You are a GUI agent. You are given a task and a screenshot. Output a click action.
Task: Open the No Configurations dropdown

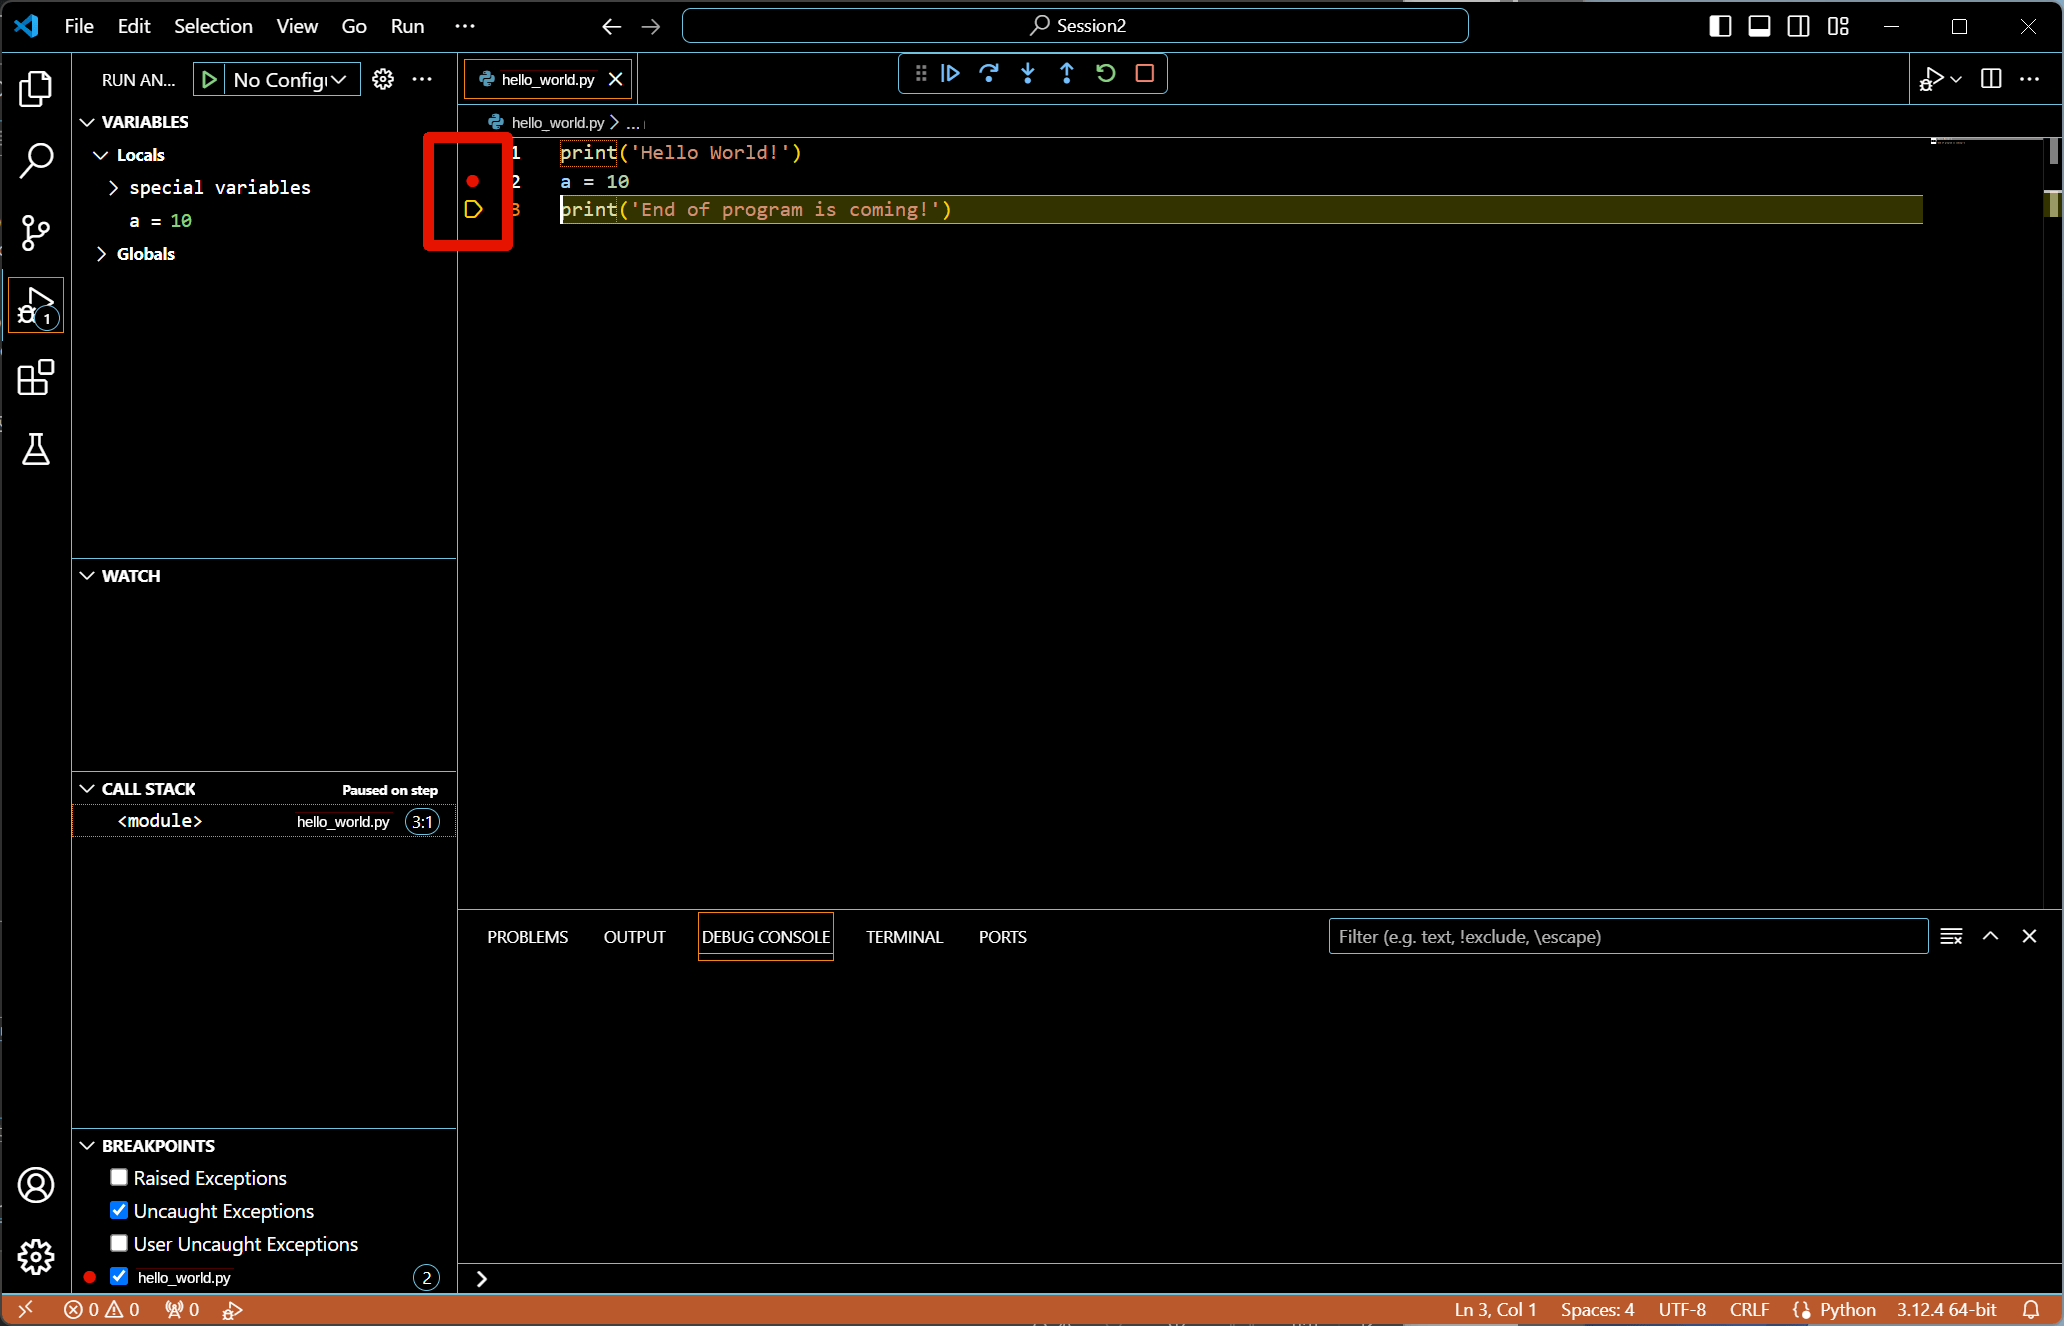click(290, 80)
